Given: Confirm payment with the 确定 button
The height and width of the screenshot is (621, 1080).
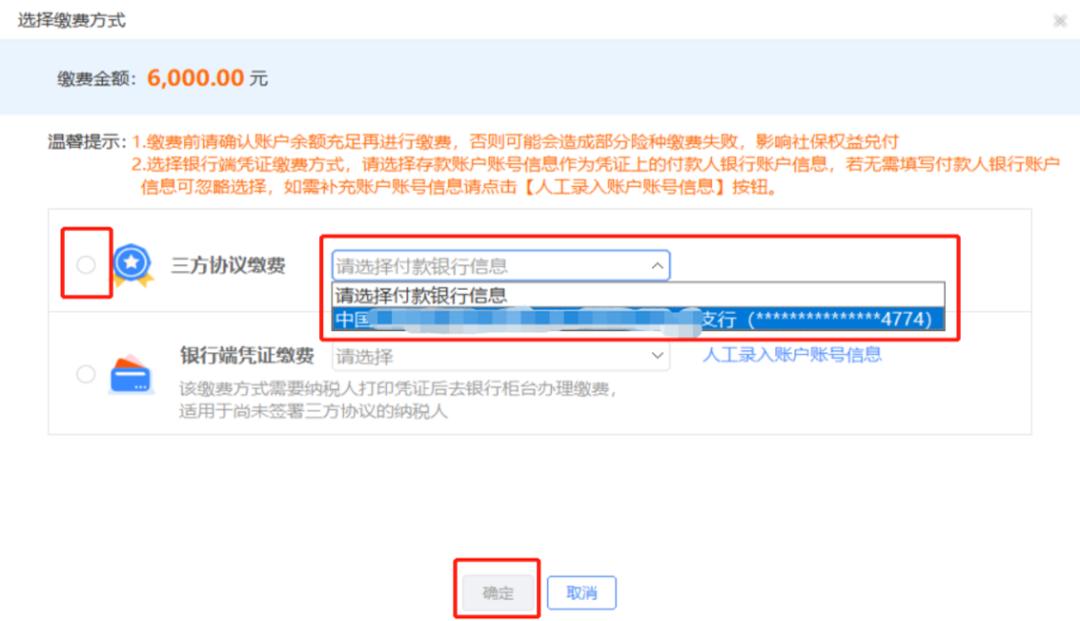Looking at the screenshot, I should pyautogui.click(x=497, y=592).
